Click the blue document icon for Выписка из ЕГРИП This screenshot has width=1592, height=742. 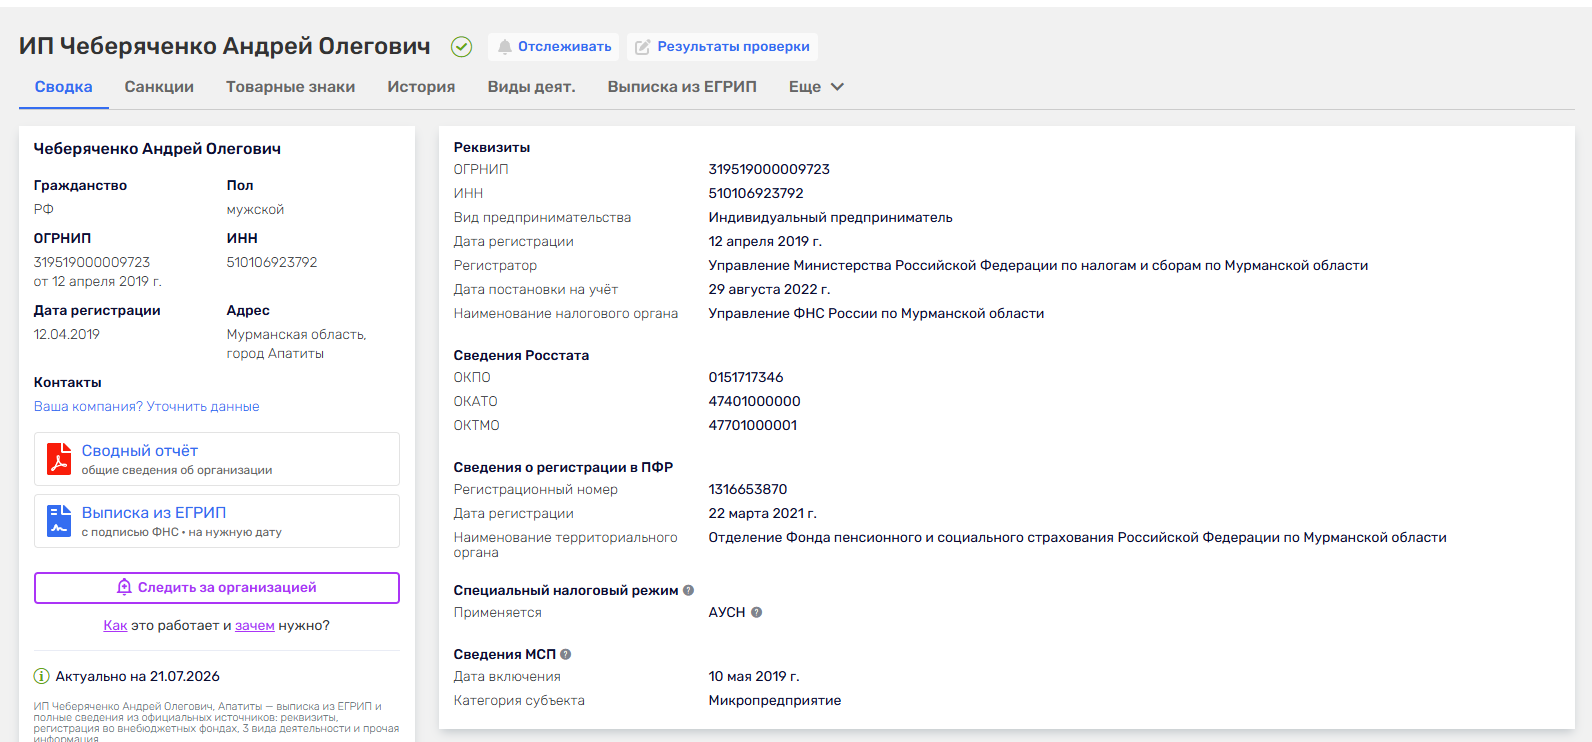(x=59, y=521)
